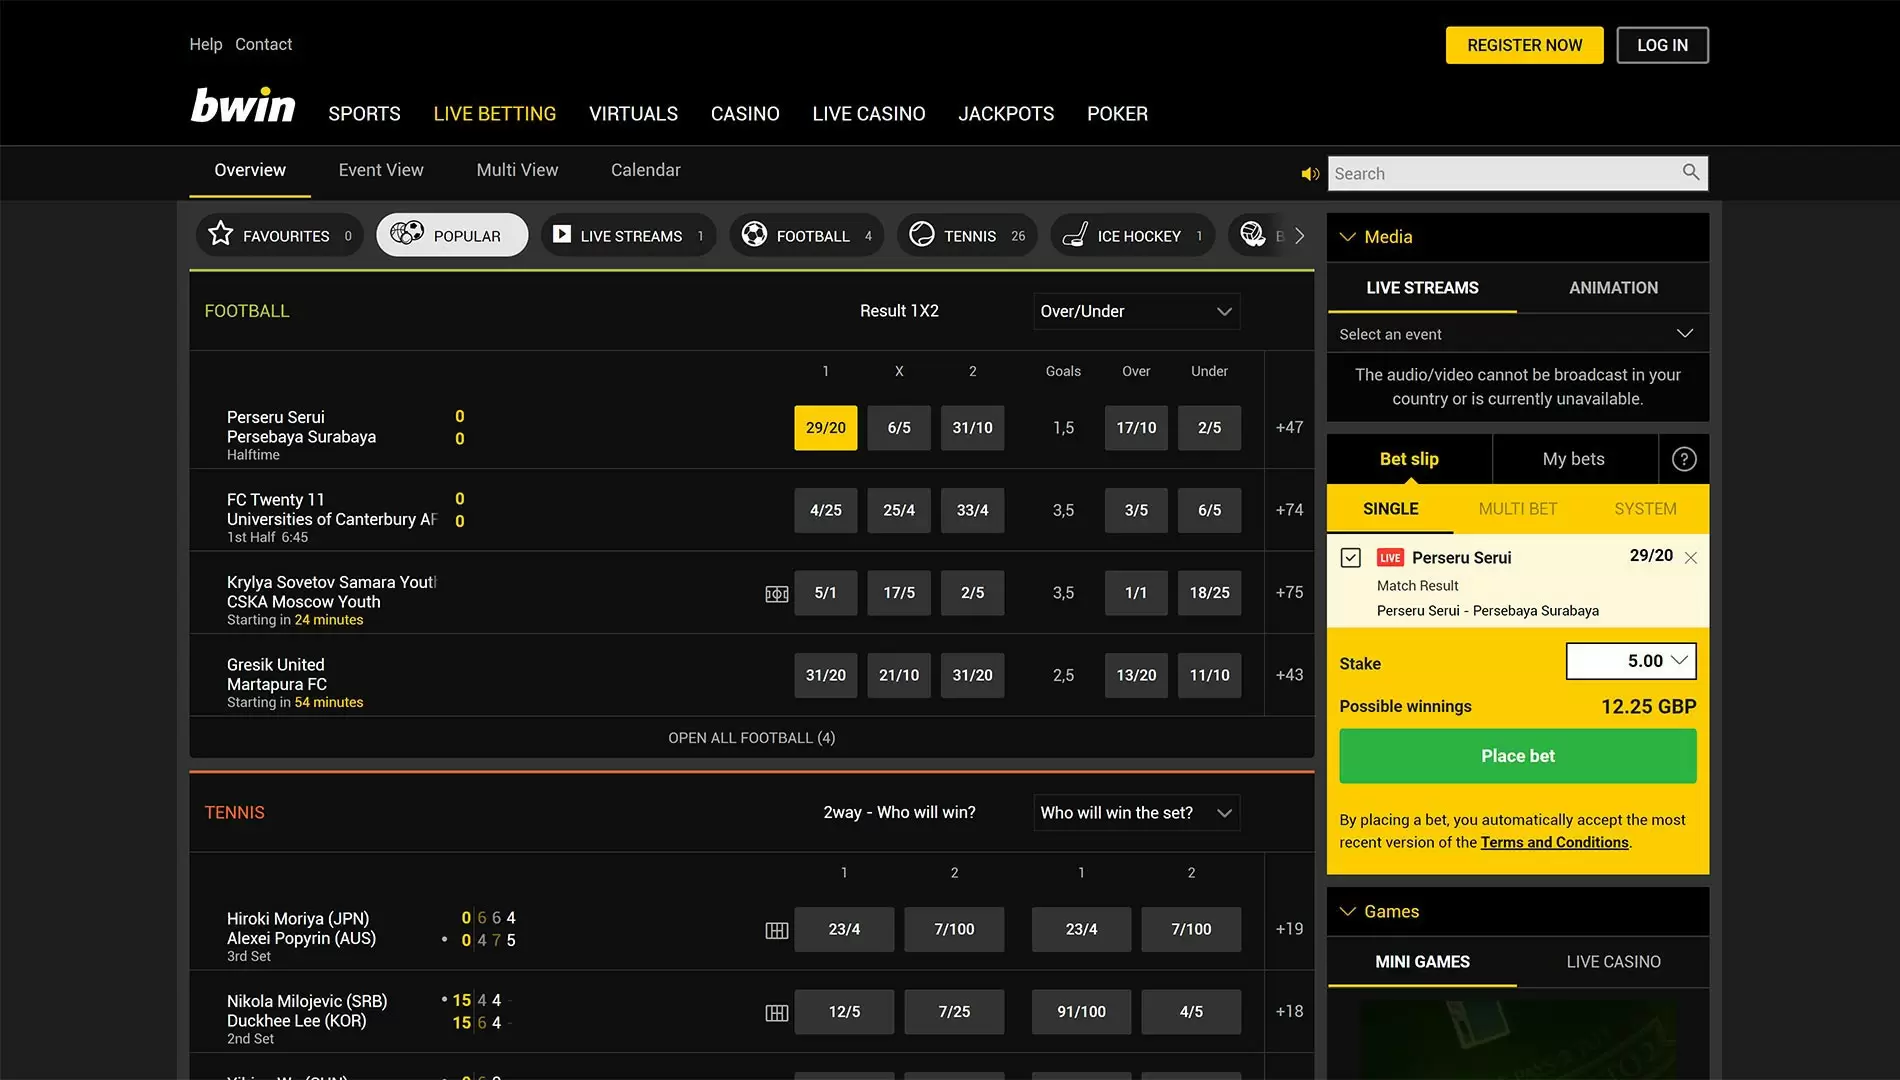This screenshot has width=1900, height=1080.
Task: Select 31/10 odds for Persebaya Surabaya
Action: tap(972, 428)
